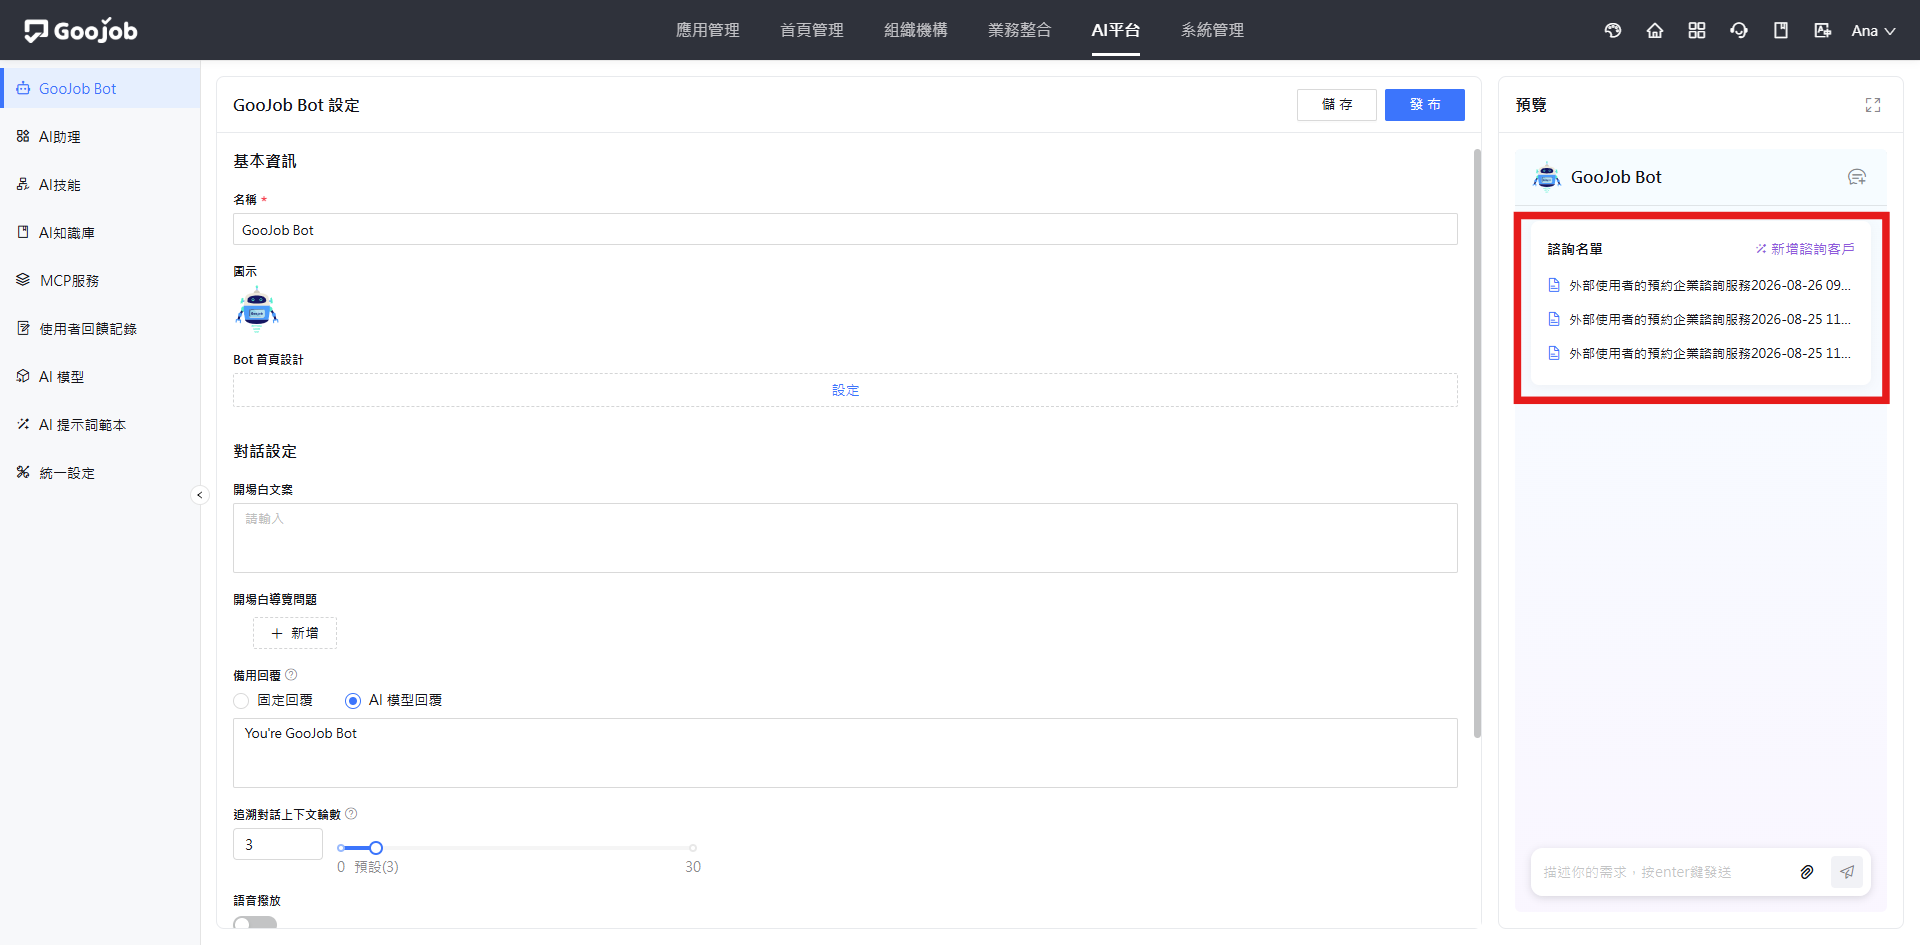
Task: Open the document book icon in header
Action: click(1781, 30)
